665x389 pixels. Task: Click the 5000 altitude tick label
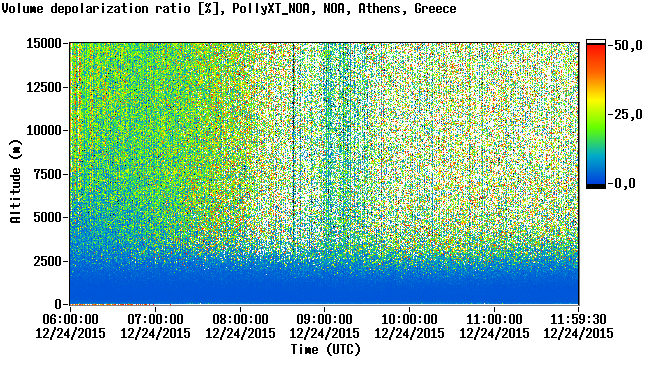pyautogui.click(x=47, y=217)
